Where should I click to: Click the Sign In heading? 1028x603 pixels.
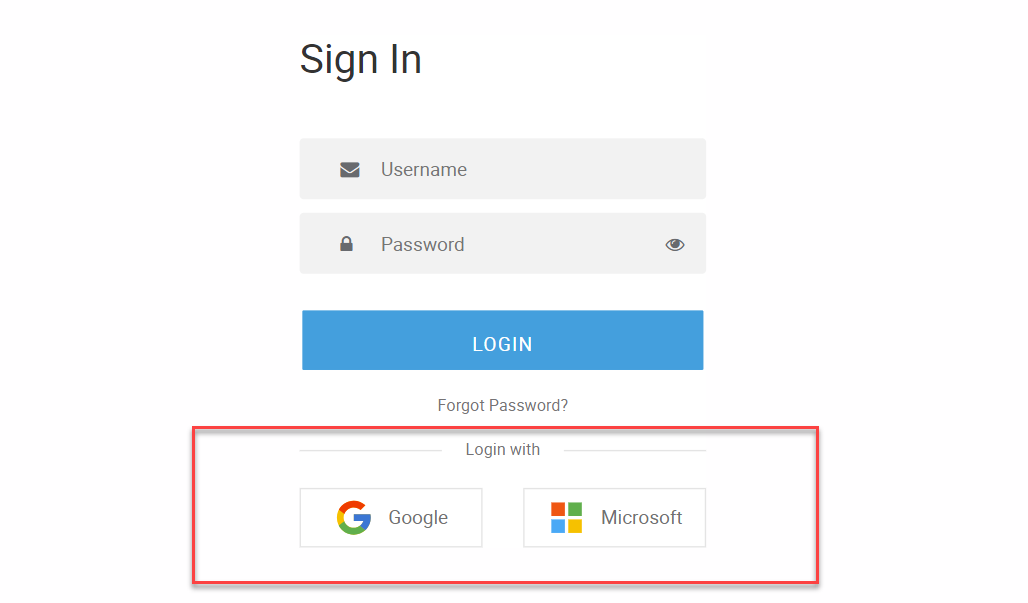pyautogui.click(x=361, y=59)
